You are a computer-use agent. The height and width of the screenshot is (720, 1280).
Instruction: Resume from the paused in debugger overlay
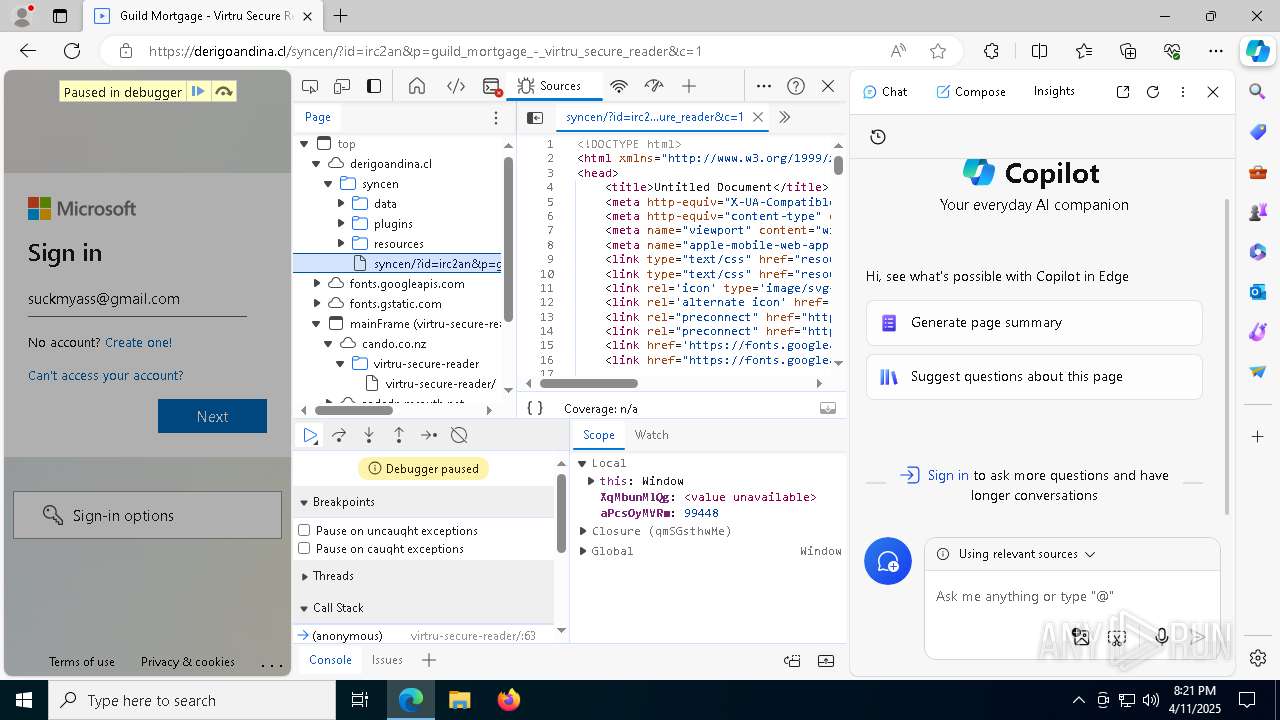tap(198, 91)
